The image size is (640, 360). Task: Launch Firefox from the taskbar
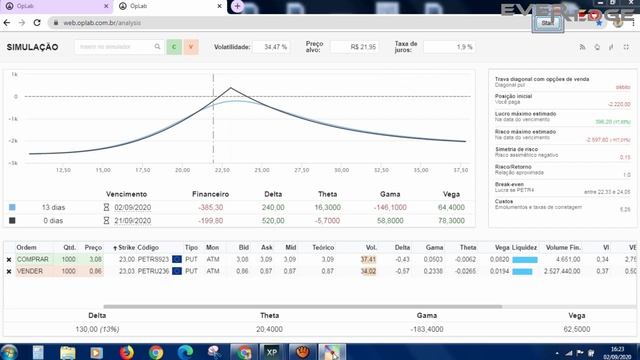127,352
